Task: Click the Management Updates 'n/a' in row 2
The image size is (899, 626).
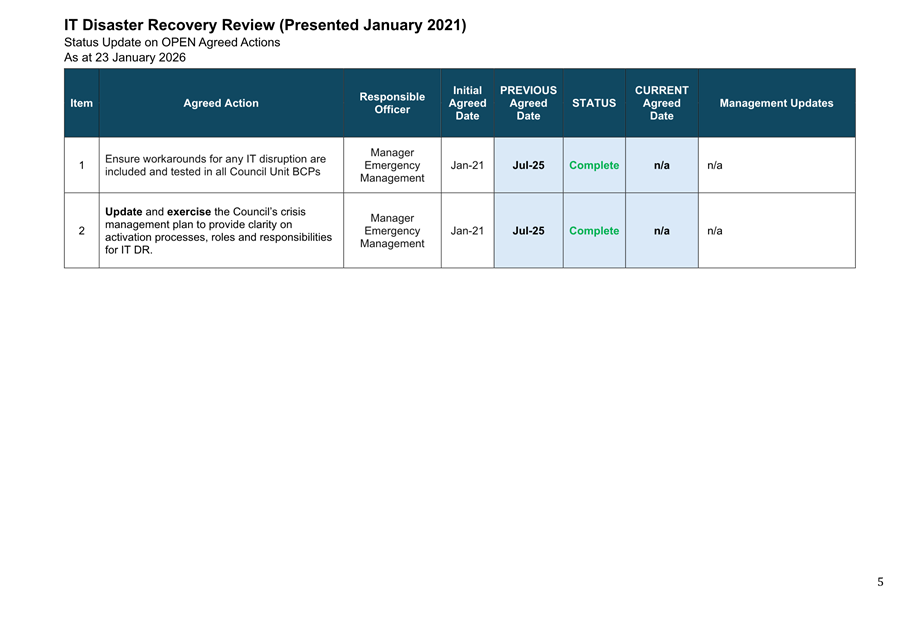Action: click(715, 231)
